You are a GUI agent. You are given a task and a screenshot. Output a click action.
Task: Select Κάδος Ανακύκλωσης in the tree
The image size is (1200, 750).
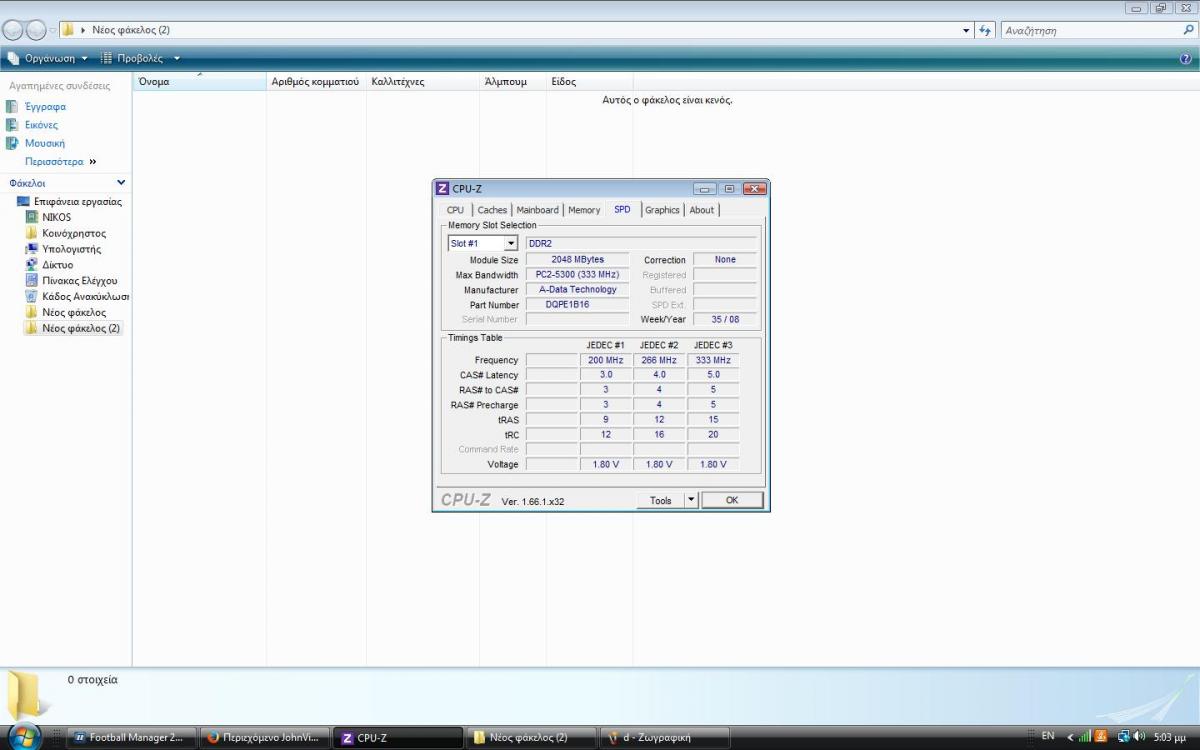[85, 296]
